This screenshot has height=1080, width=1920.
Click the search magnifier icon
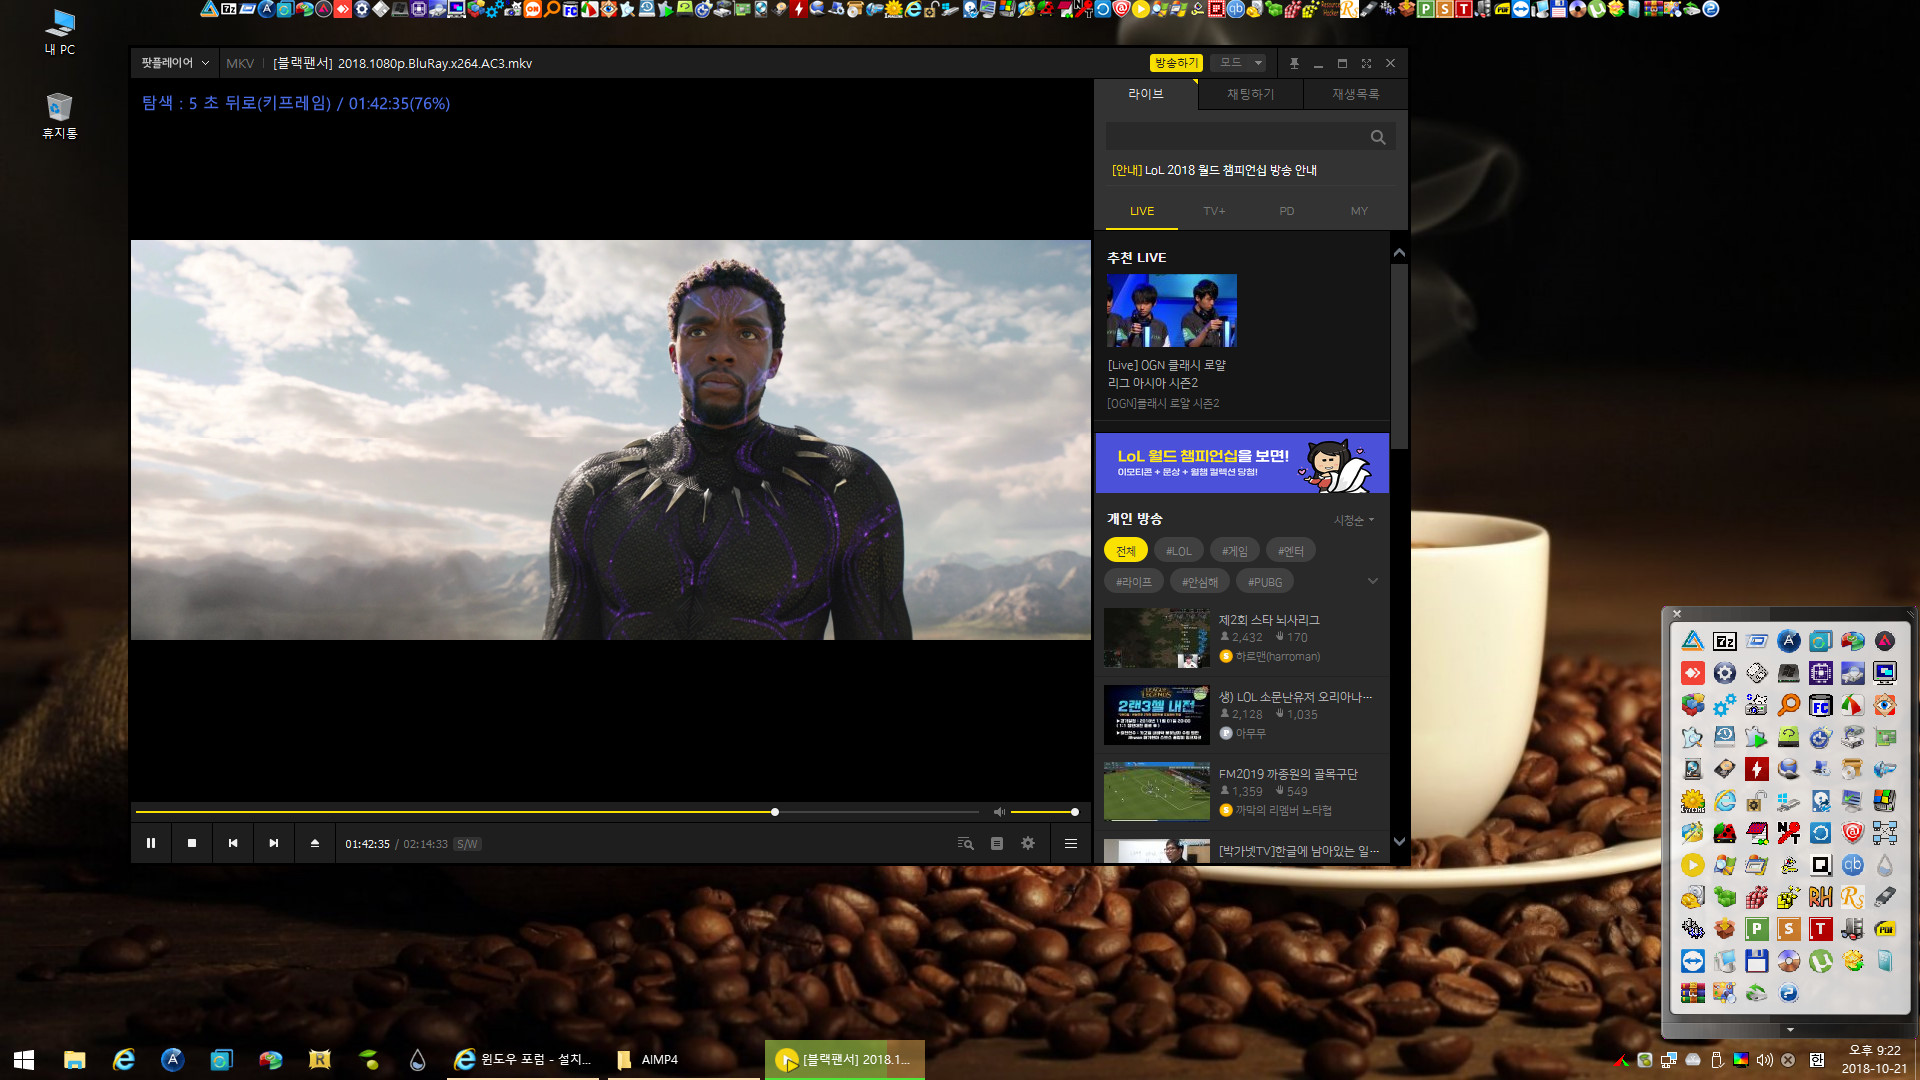tap(1378, 137)
